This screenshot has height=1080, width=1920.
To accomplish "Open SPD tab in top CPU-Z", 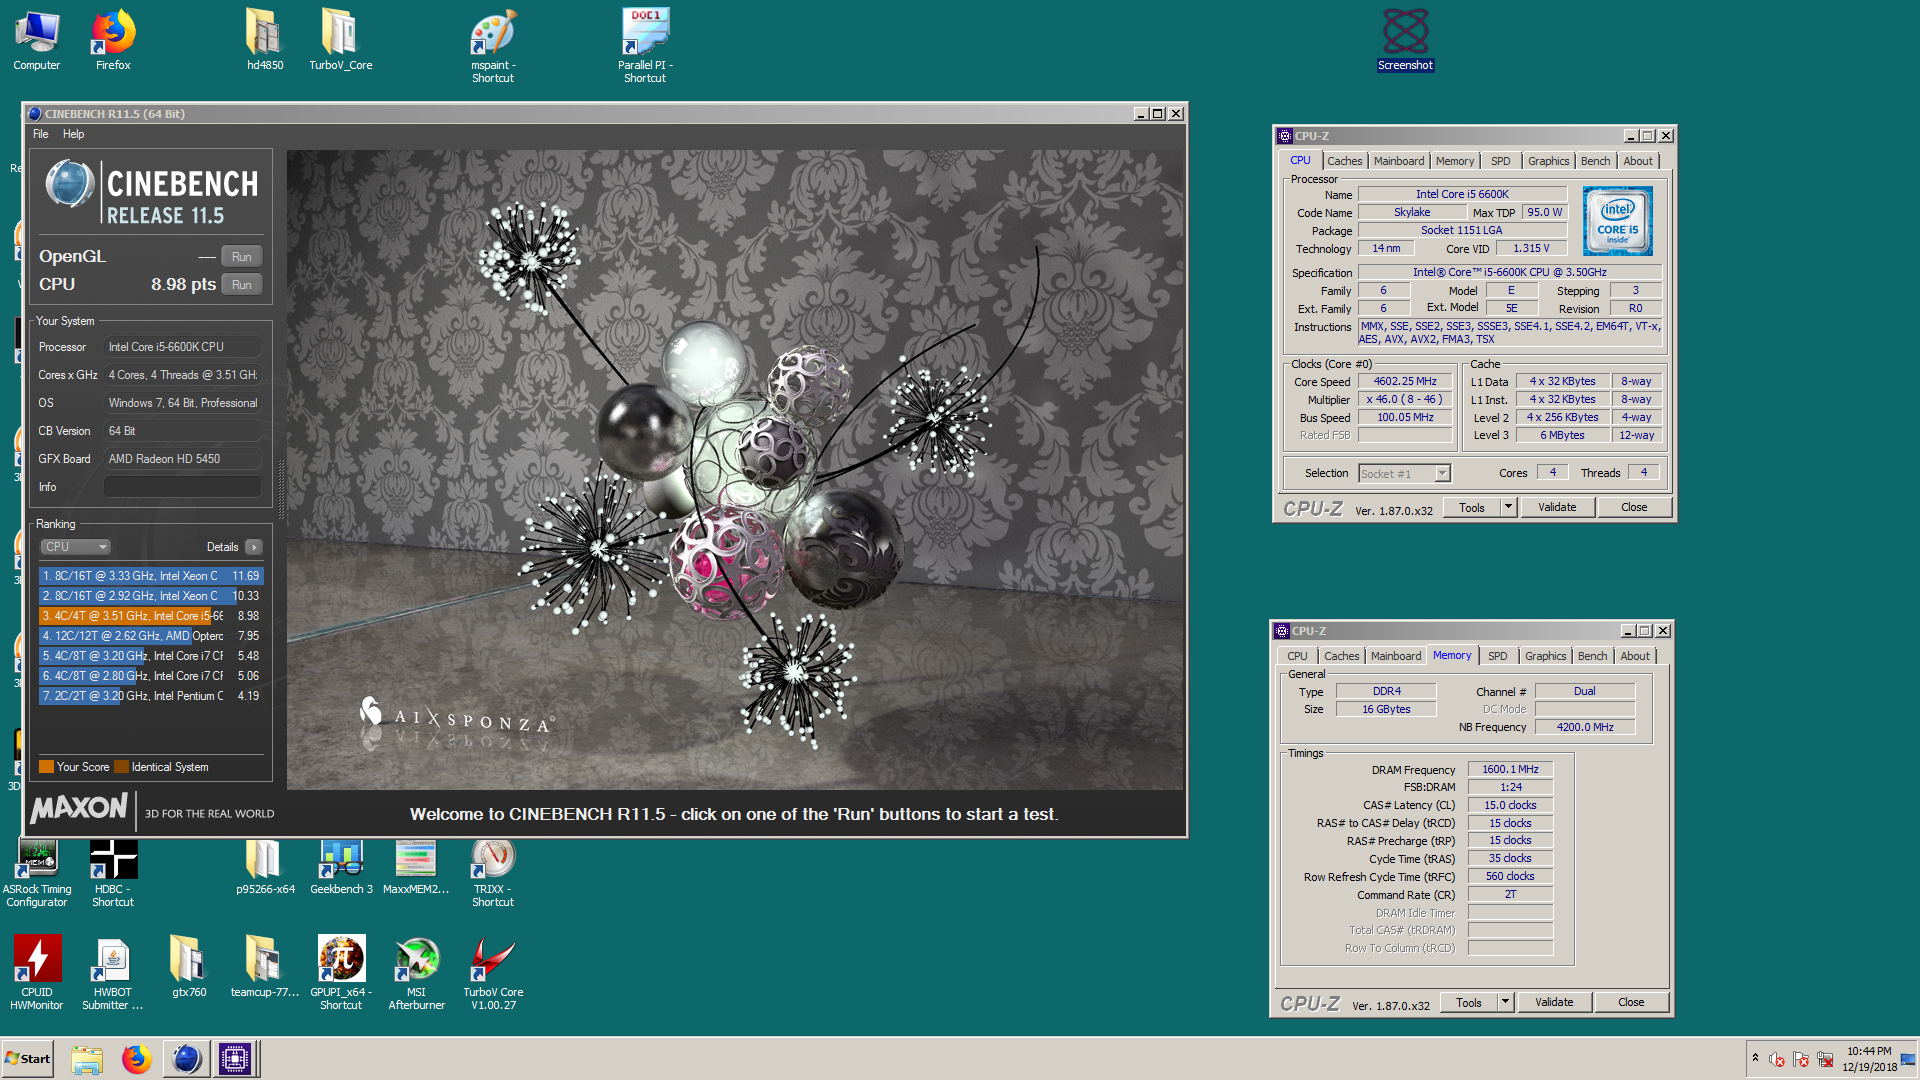I will [1500, 161].
